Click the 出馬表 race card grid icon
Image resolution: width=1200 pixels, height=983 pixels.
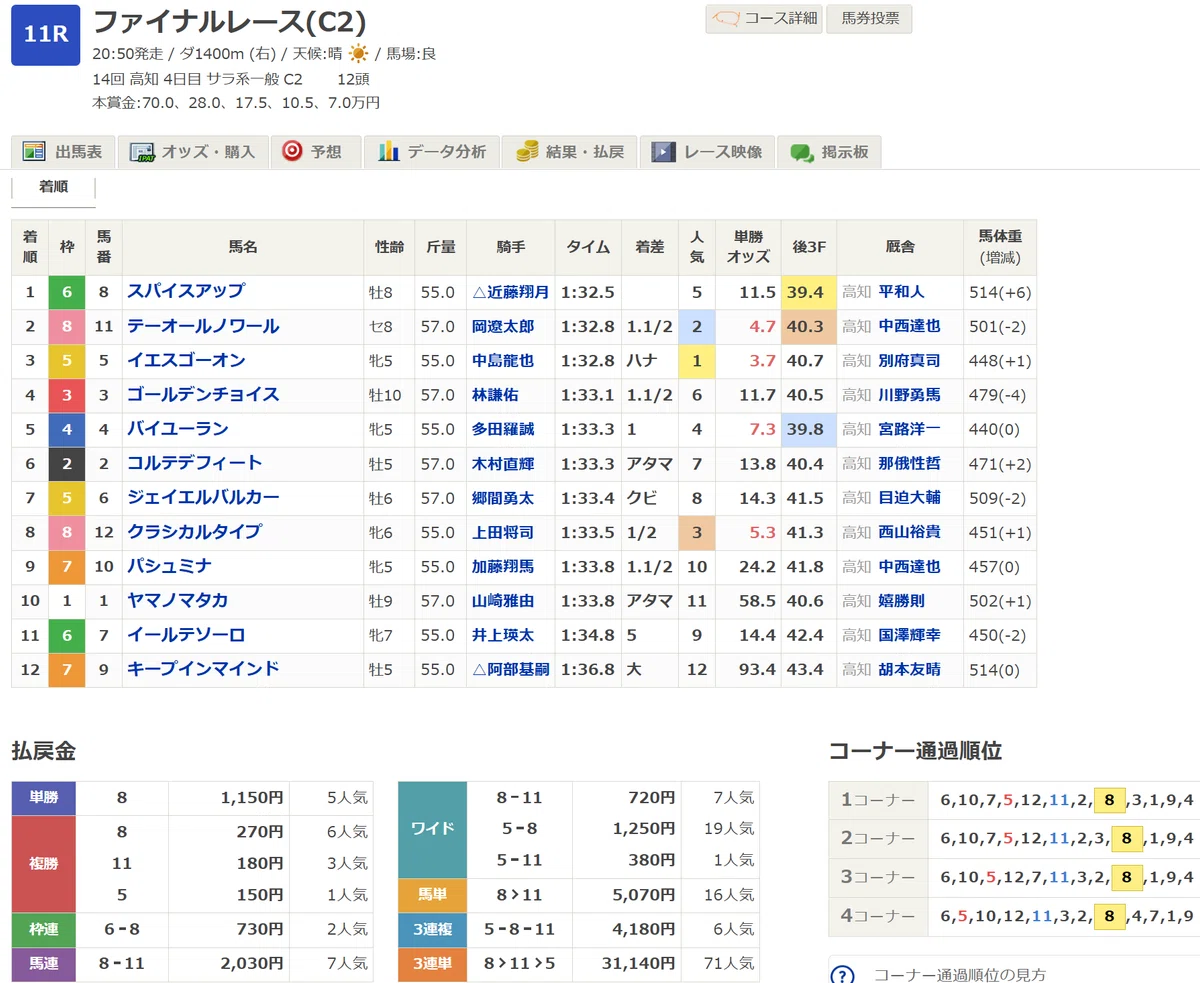point(34,152)
